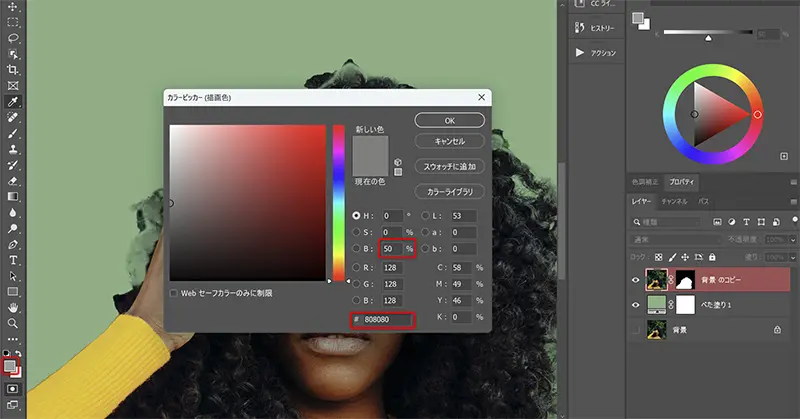The height and width of the screenshot is (419, 800).
Task: Open the Properties panel flyout menu
Action: coord(793,182)
